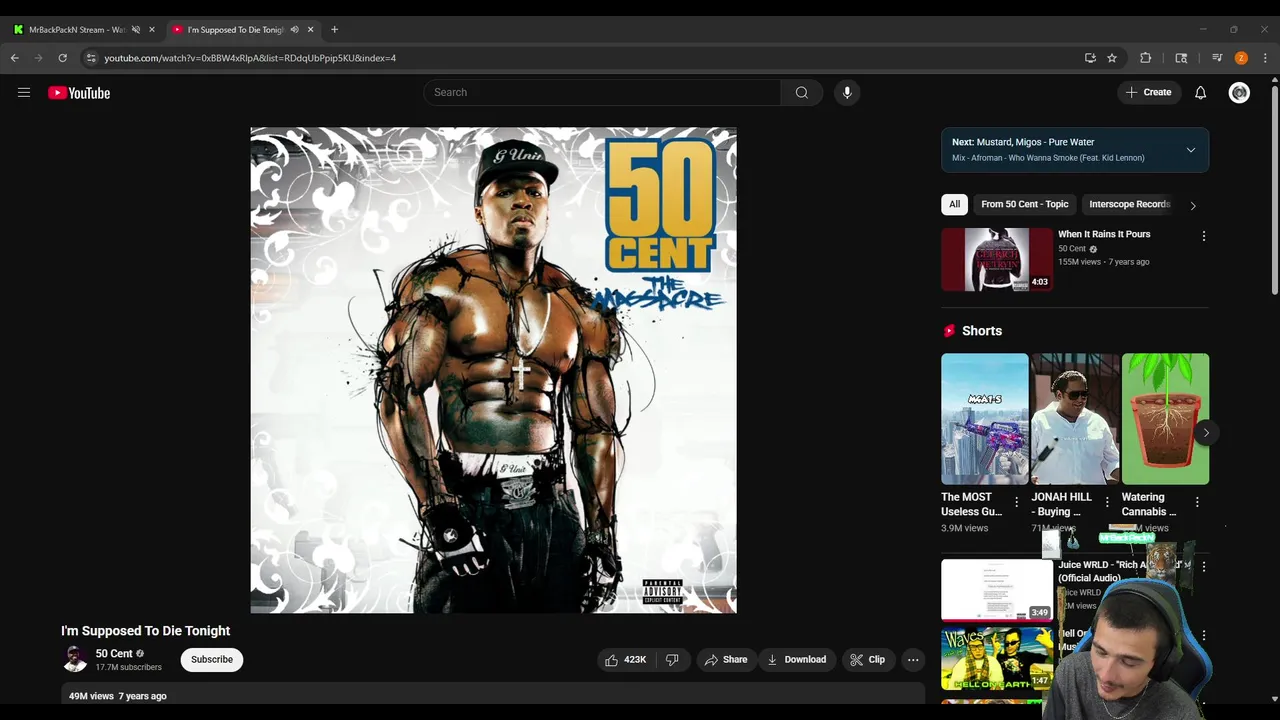This screenshot has width=1280, height=720.
Task: Install app icon in address bar
Action: (1090, 58)
